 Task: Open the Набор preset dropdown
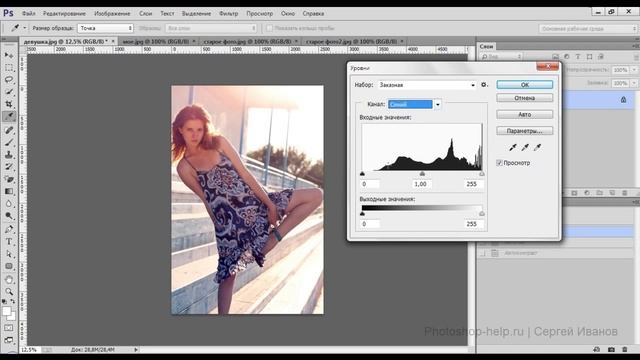[x=427, y=85]
